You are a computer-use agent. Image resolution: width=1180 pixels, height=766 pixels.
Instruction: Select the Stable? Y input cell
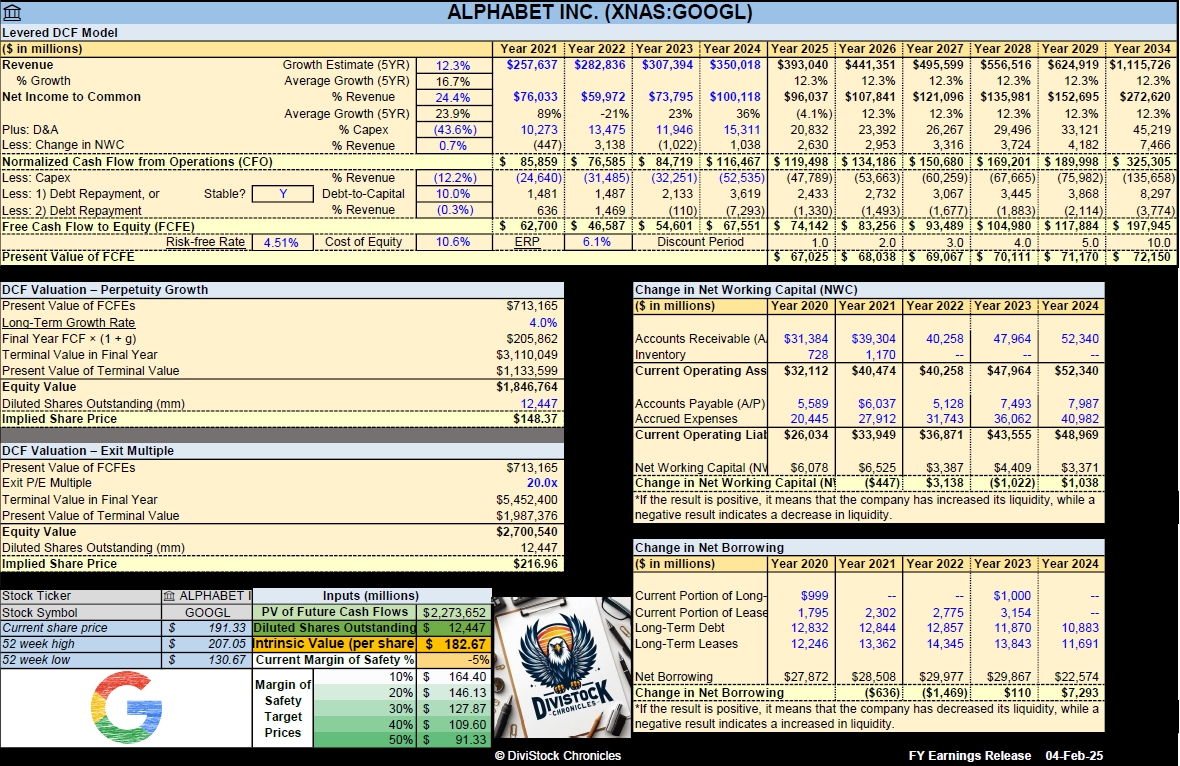point(283,193)
